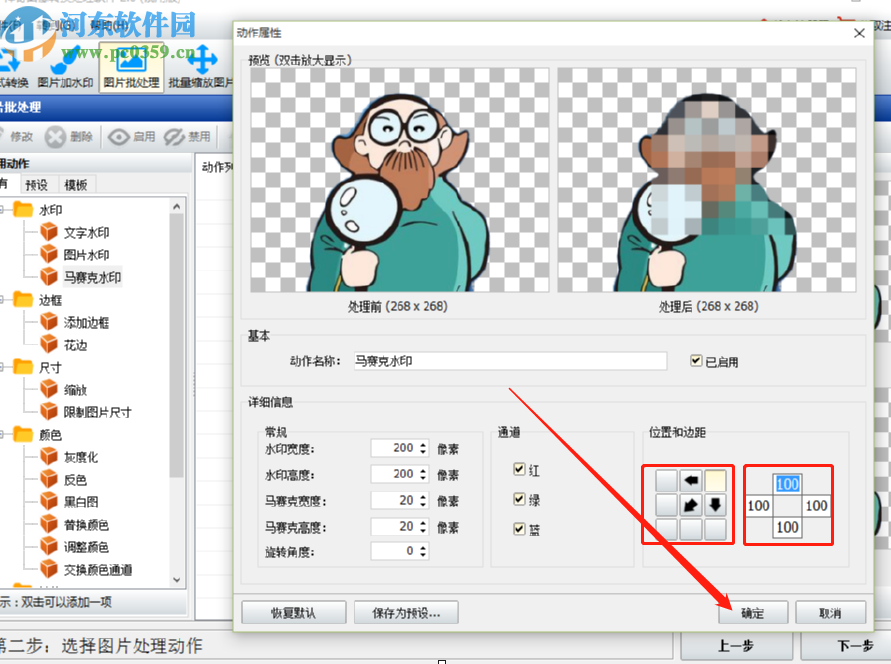
Task: Click the top margin field showing selected 100
Action: 788,484
